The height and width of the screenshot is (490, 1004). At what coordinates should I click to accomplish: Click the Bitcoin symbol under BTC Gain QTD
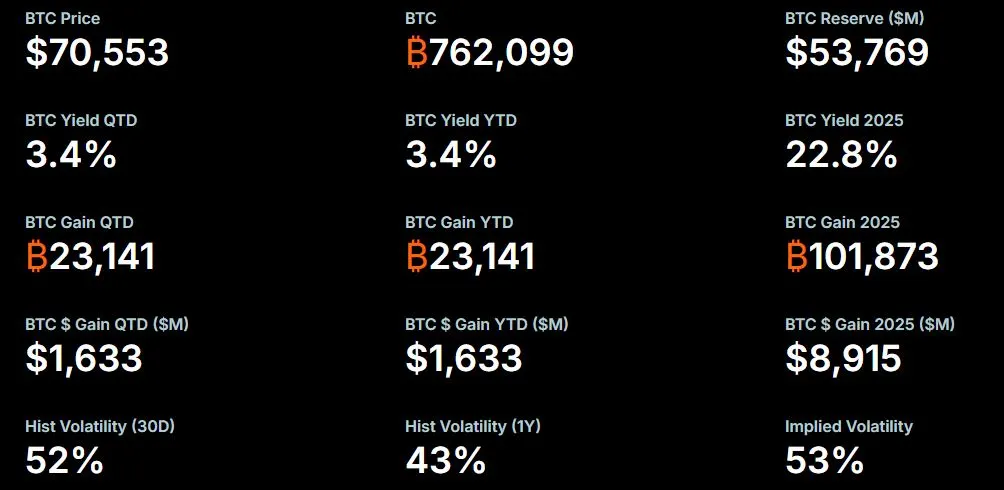point(37,256)
